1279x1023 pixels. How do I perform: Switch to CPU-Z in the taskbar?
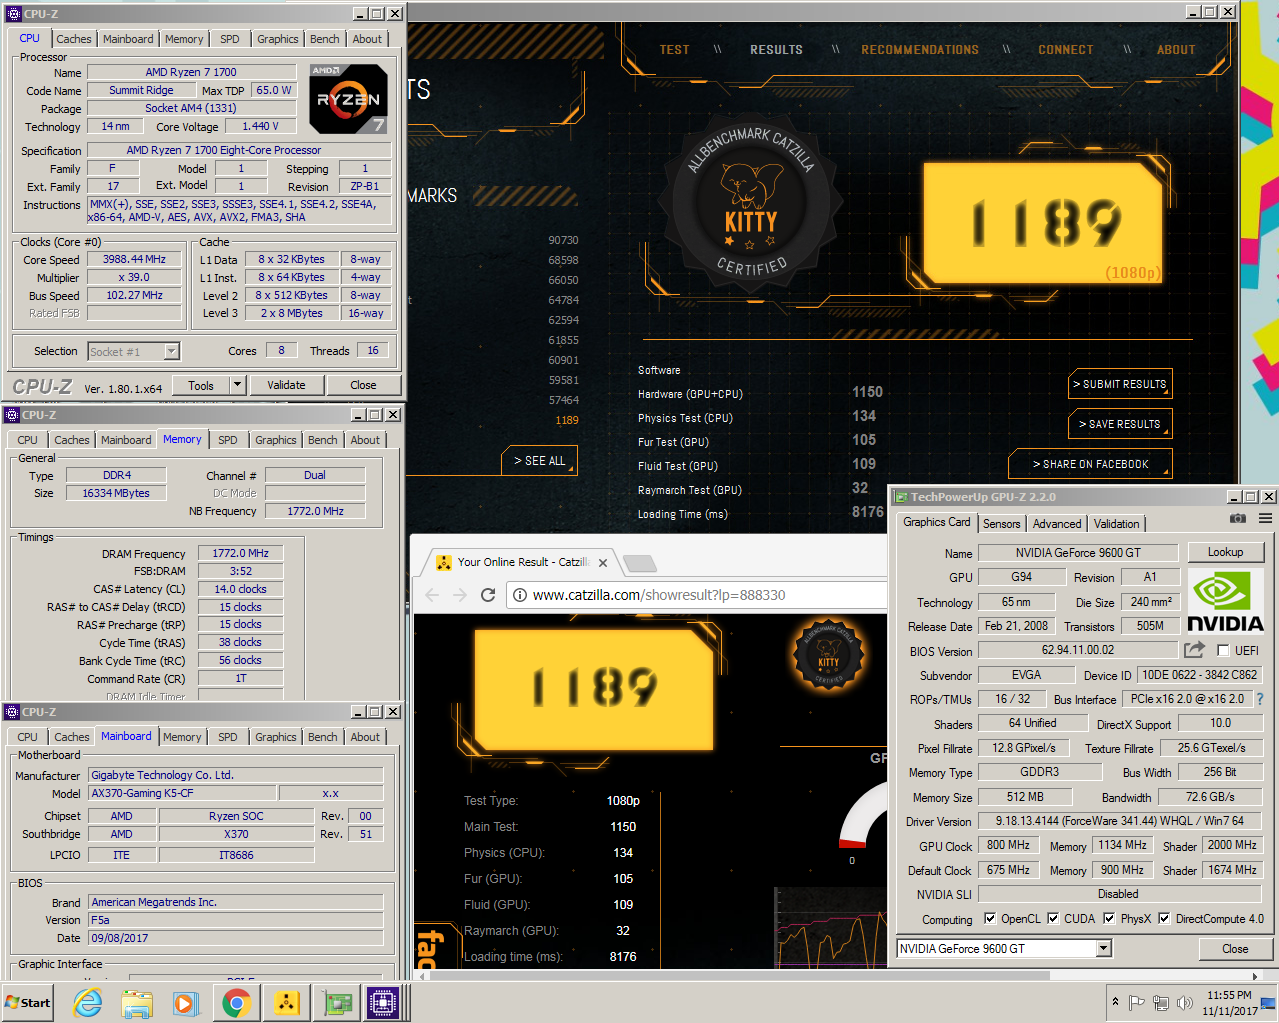click(383, 1002)
